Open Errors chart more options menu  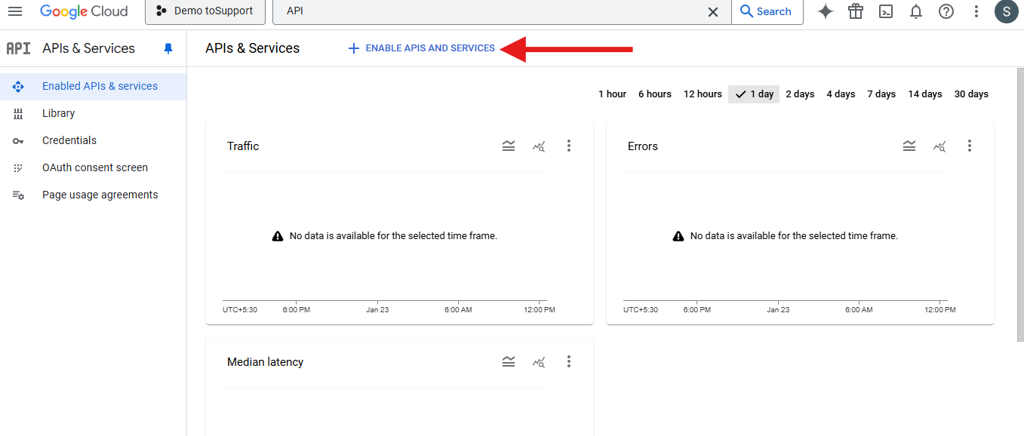[970, 146]
